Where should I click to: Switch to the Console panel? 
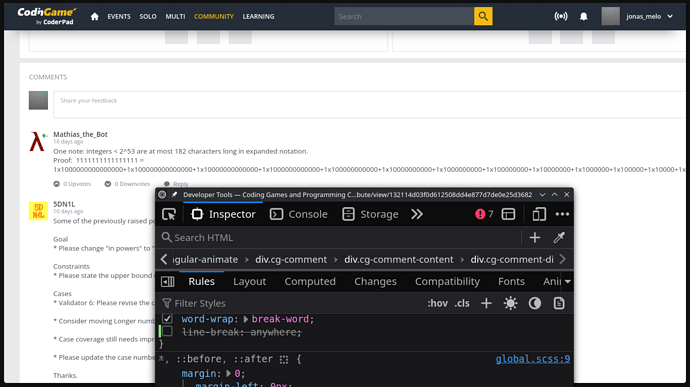[299, 214]
